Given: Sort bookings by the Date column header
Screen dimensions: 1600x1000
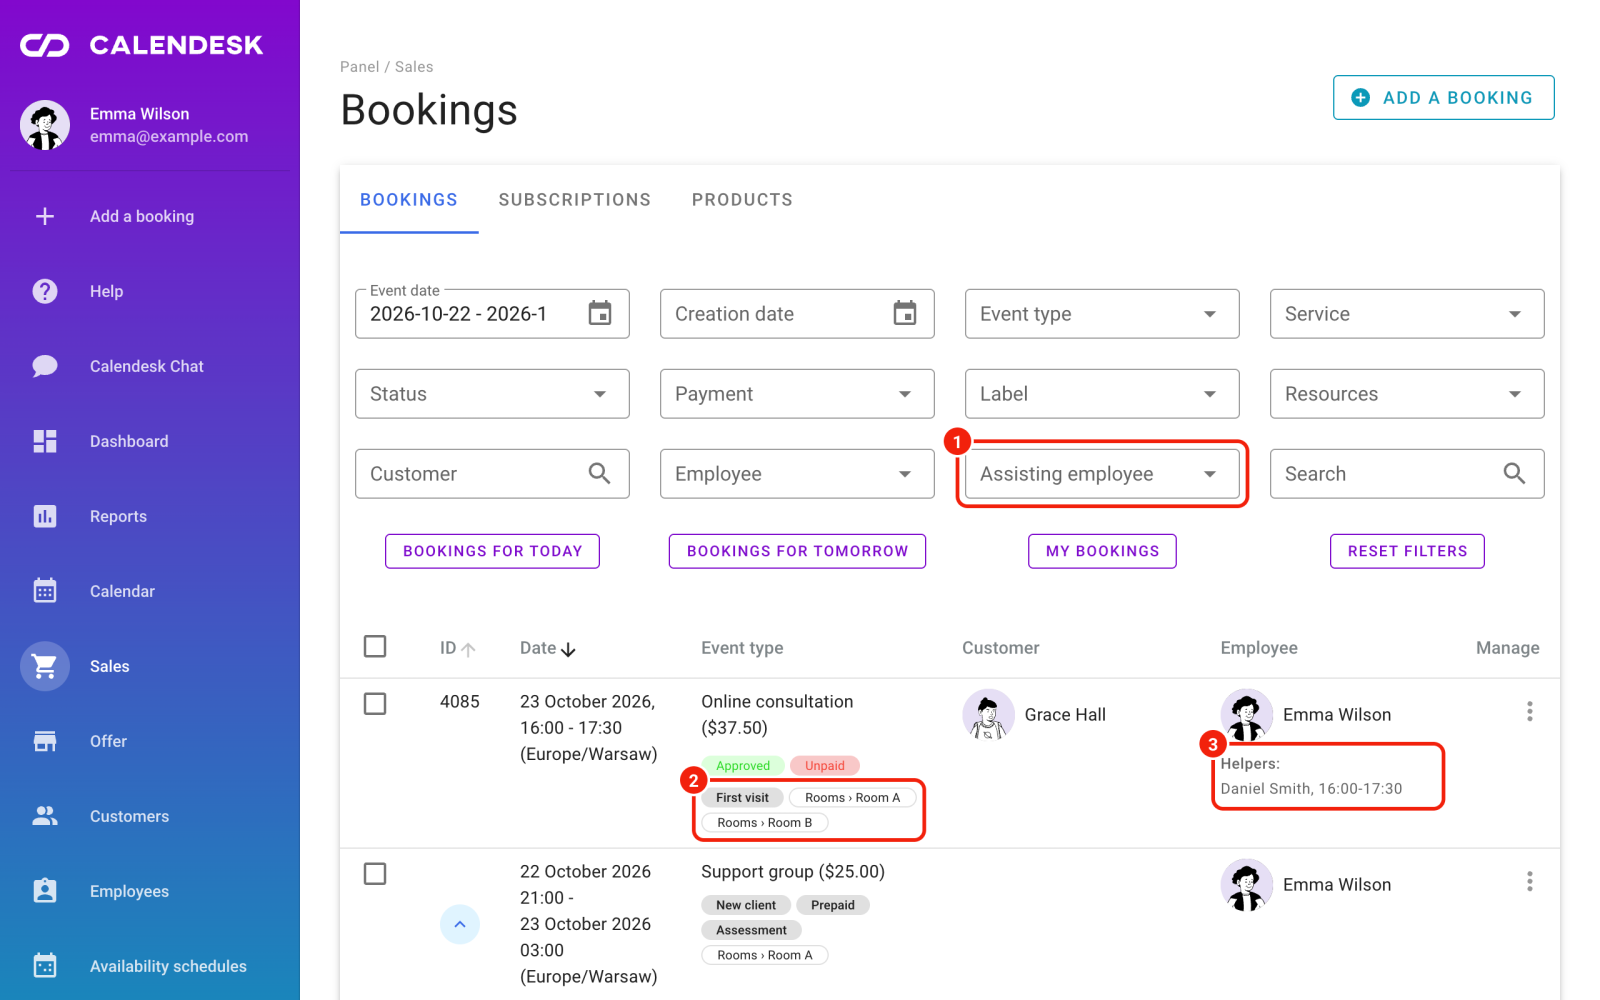Looking at the screenshot, I should tap(547, 648).
